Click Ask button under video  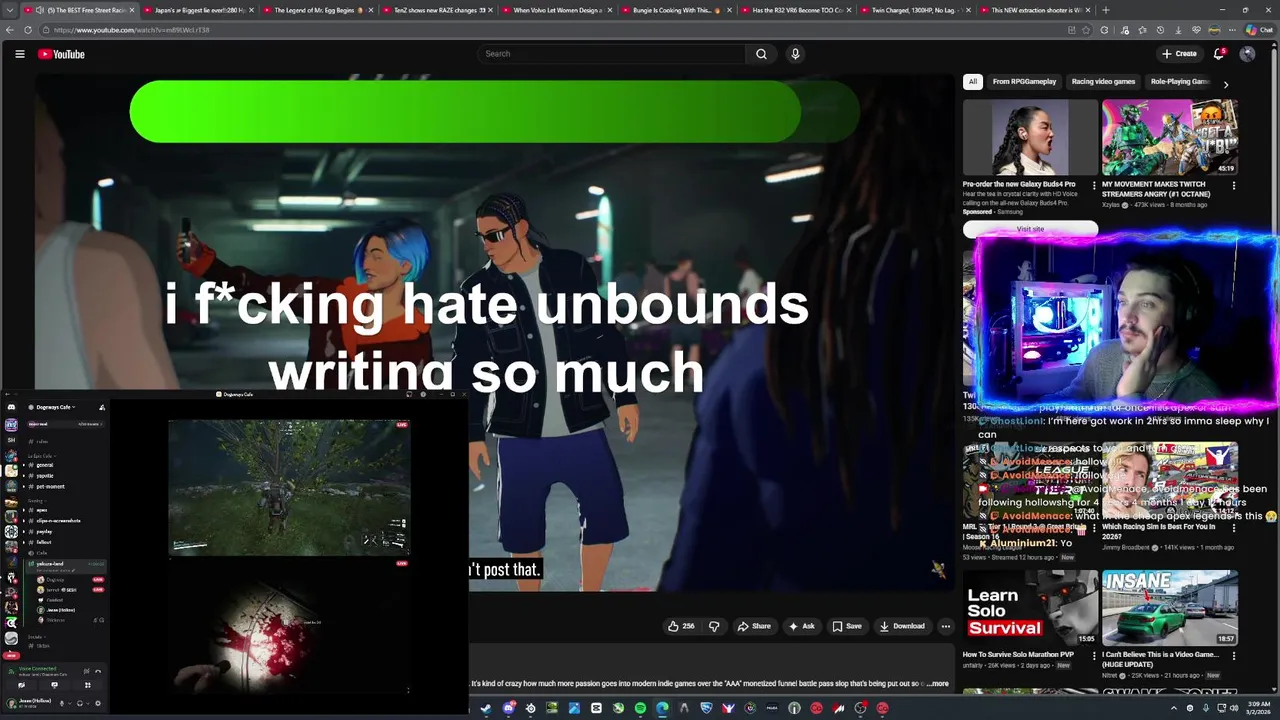(802, 626)
